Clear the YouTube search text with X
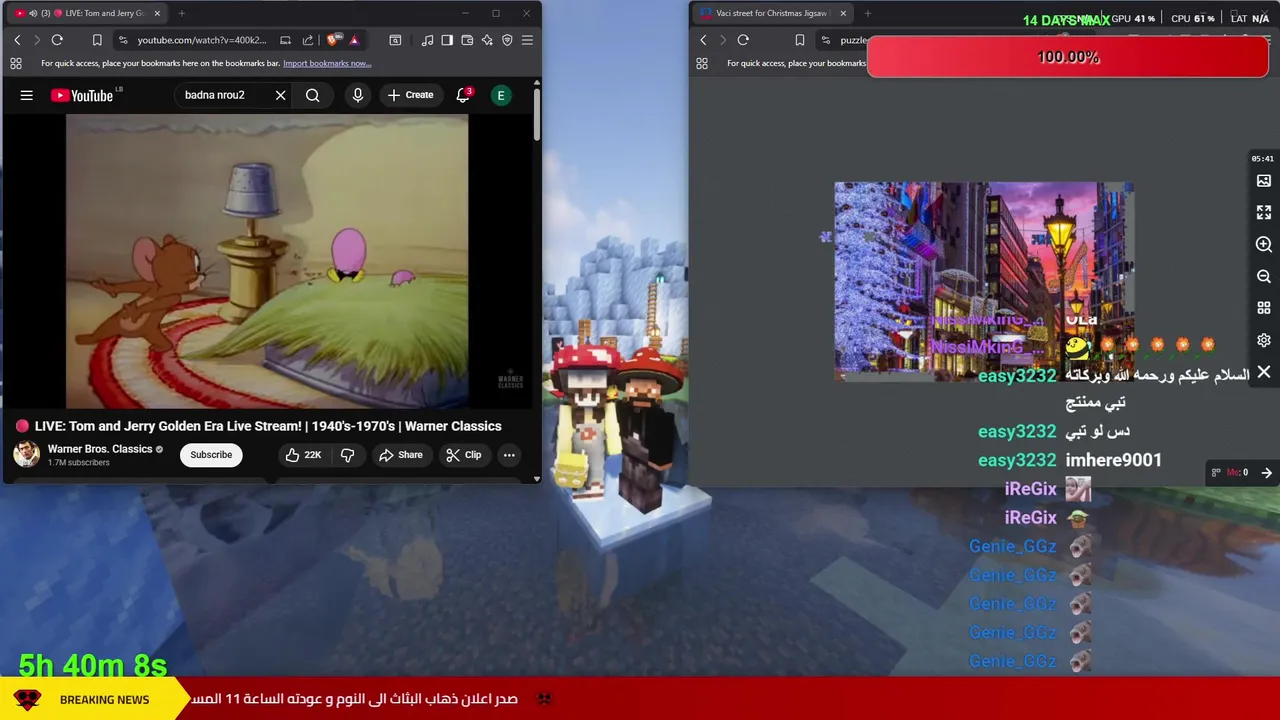The width and height of the screenshot is (1280, 720). pyautogui.click(x=281, y=95)
